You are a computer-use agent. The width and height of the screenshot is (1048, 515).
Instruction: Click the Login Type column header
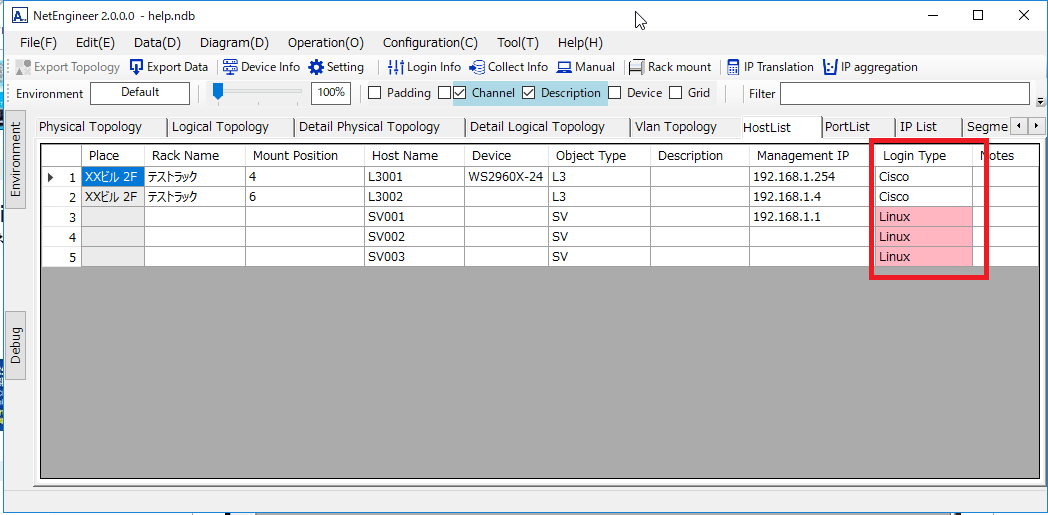(x=914, y=156)
